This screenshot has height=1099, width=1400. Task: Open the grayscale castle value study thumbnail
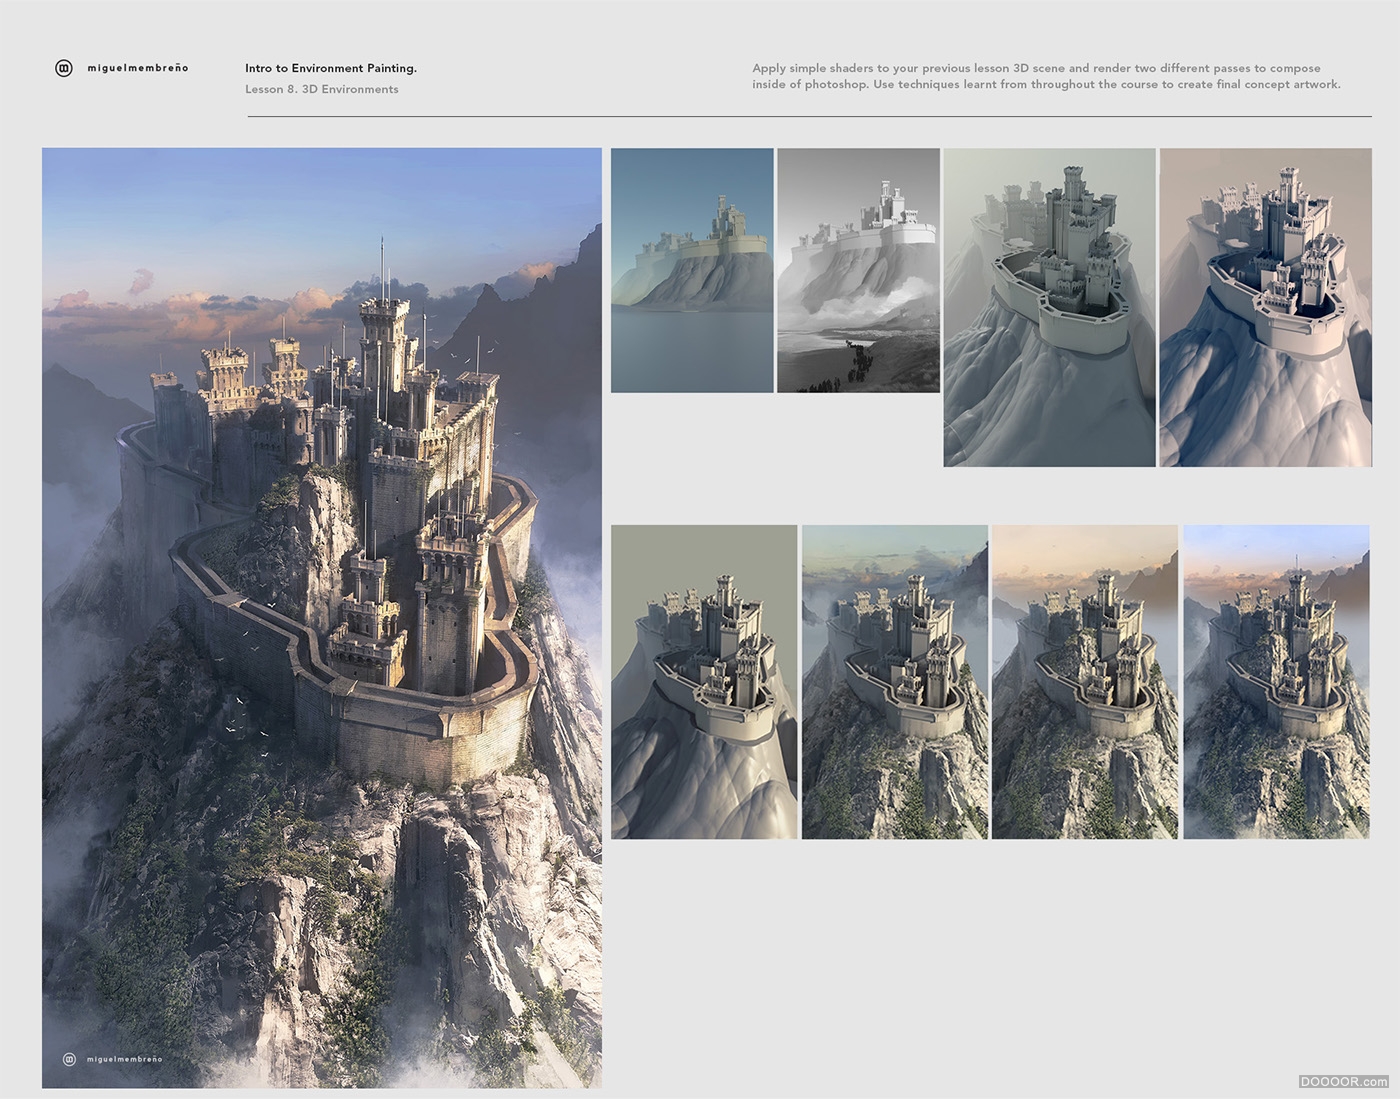coord(858,270)
